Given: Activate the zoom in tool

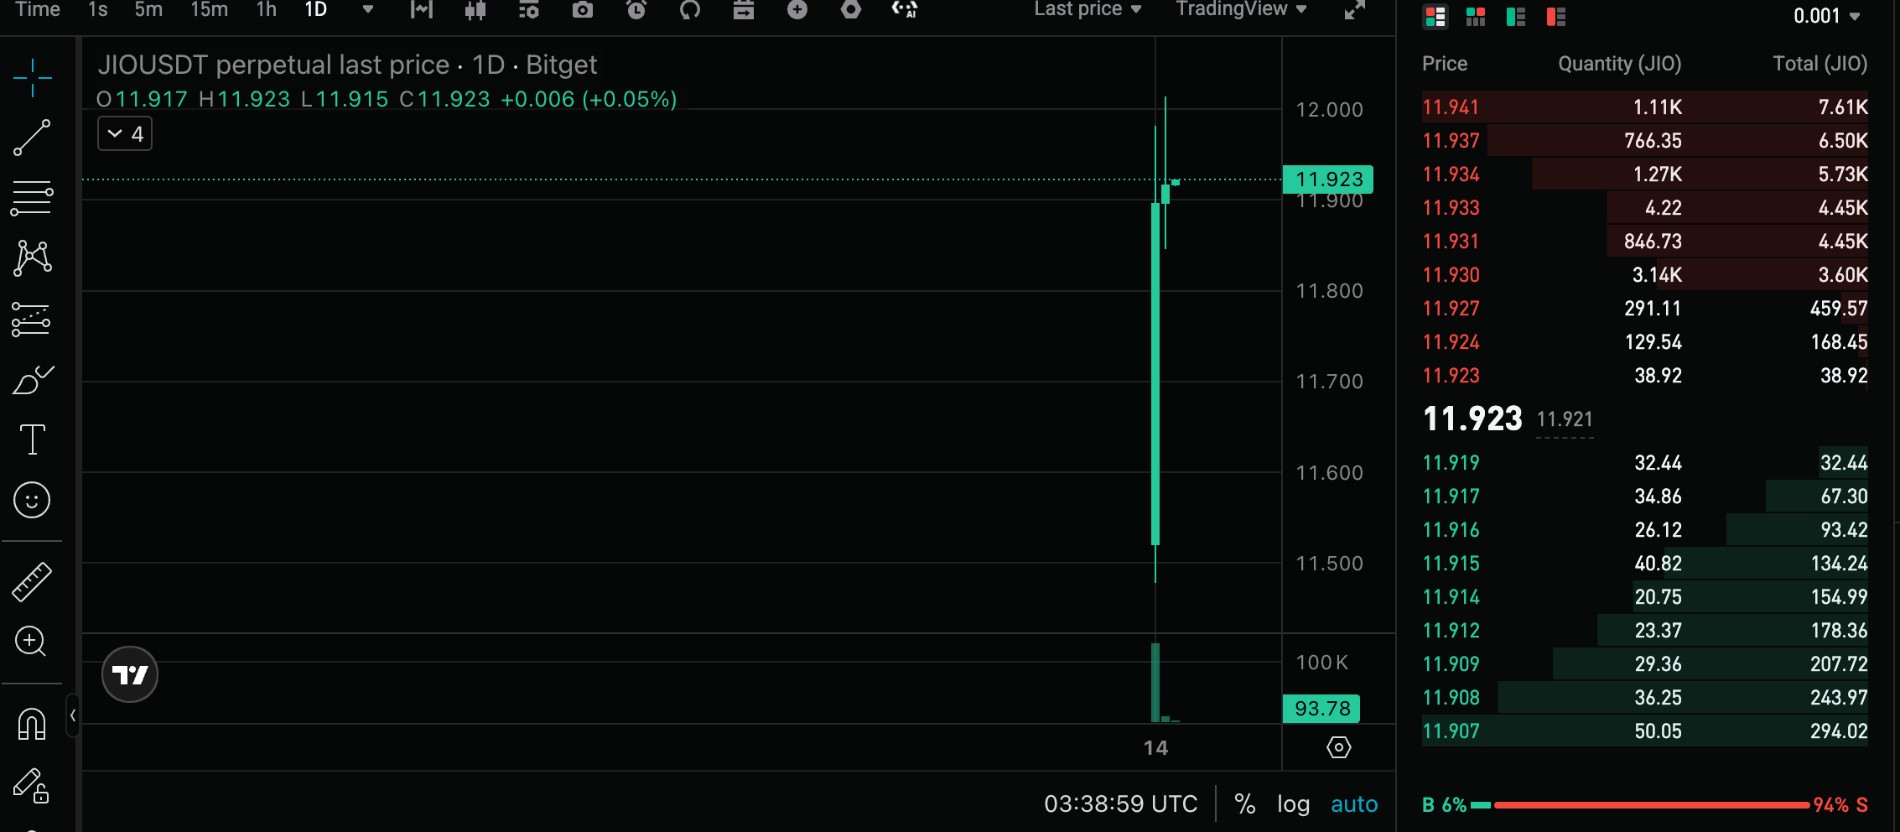Looking at the screenshot, I should (31, 641).
